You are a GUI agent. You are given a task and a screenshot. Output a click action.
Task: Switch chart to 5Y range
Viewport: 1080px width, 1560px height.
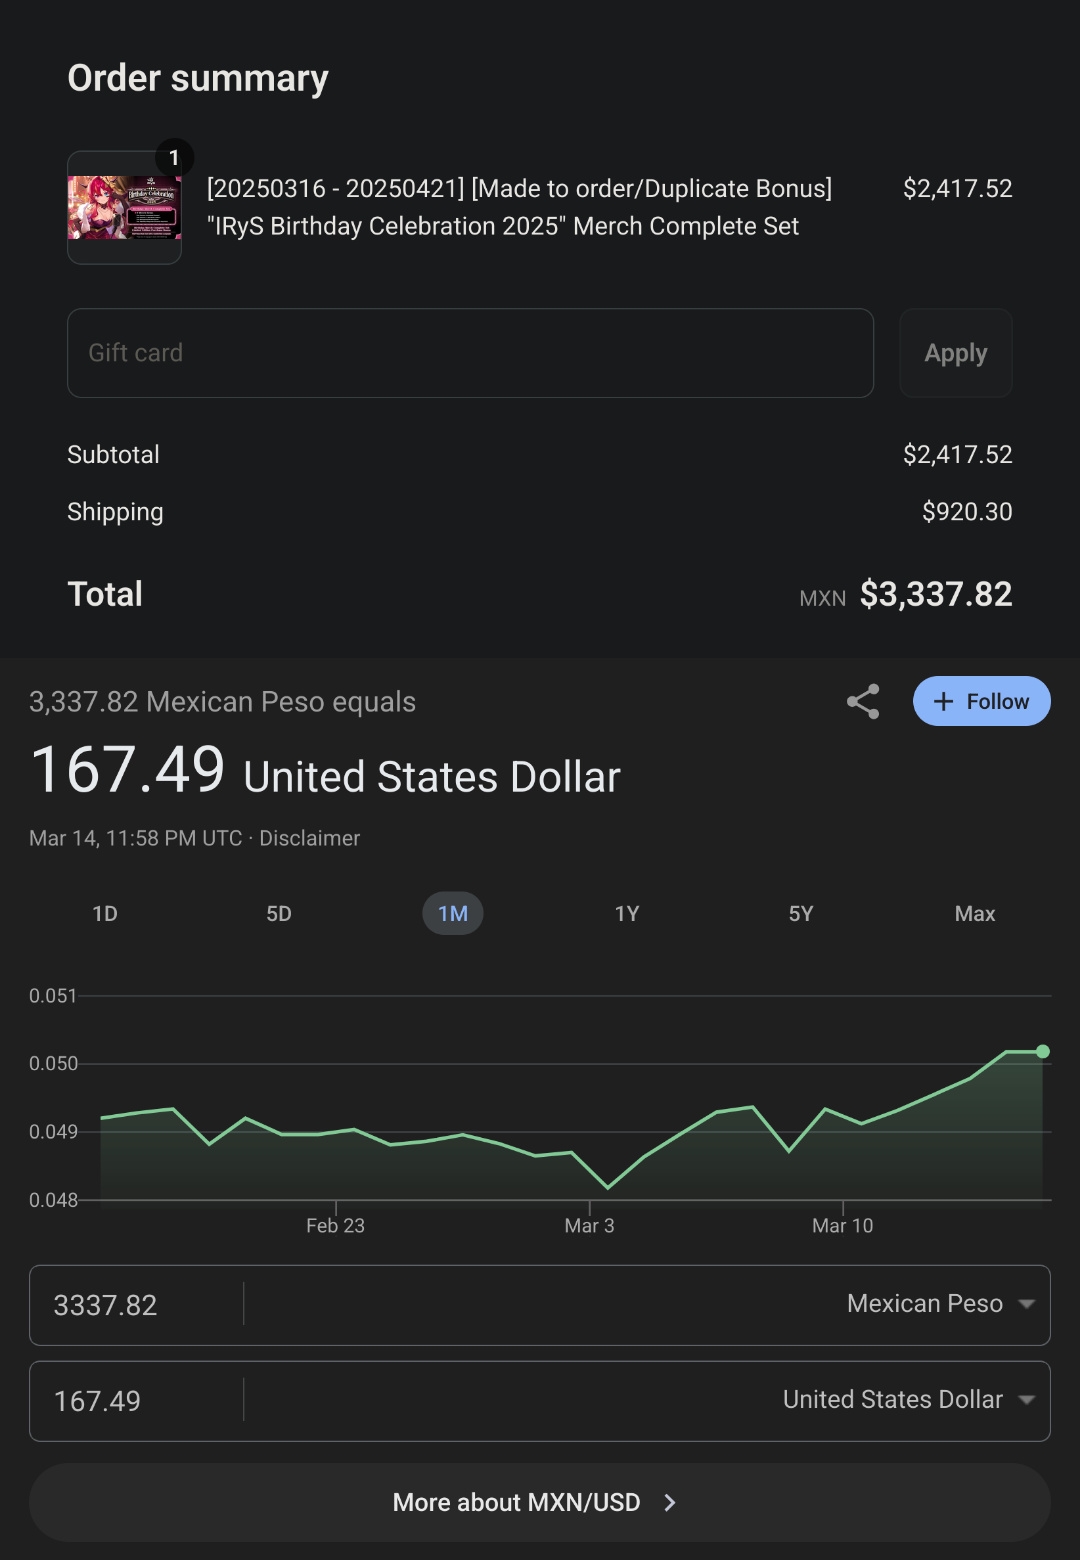(x=801, y=914)
